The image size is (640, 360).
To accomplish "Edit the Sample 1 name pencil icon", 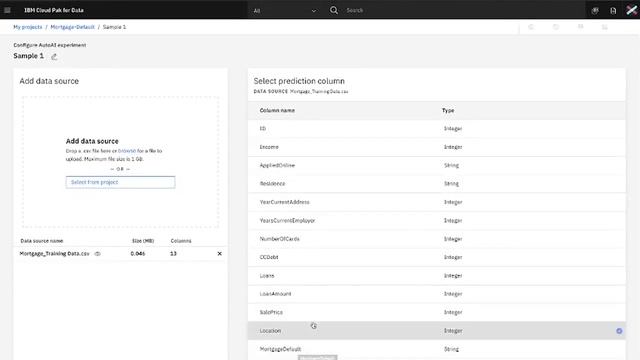I will point(54,57).
